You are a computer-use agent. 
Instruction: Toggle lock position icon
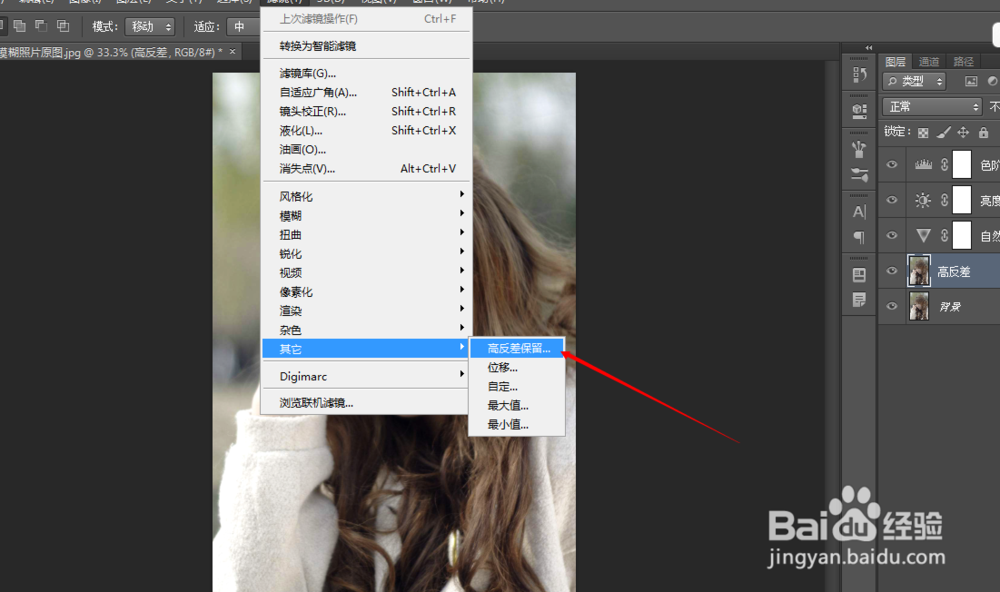point(963,132)
